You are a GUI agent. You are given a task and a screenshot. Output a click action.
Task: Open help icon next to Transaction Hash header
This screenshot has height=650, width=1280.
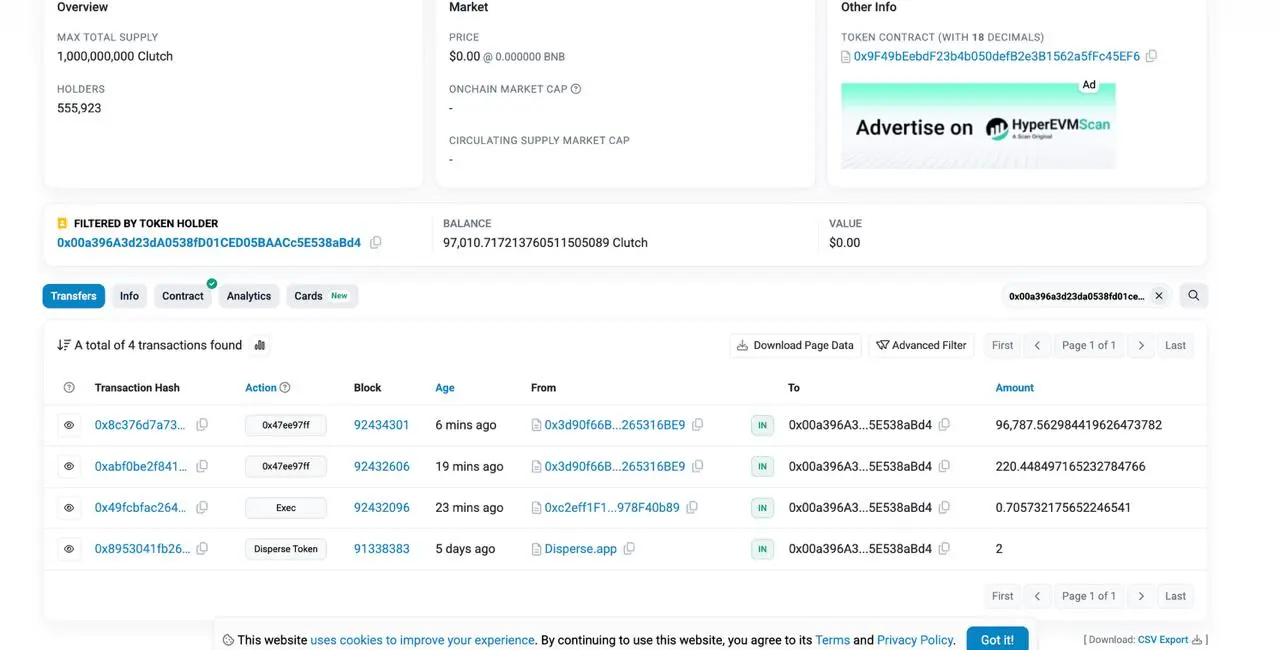[69, 388]
